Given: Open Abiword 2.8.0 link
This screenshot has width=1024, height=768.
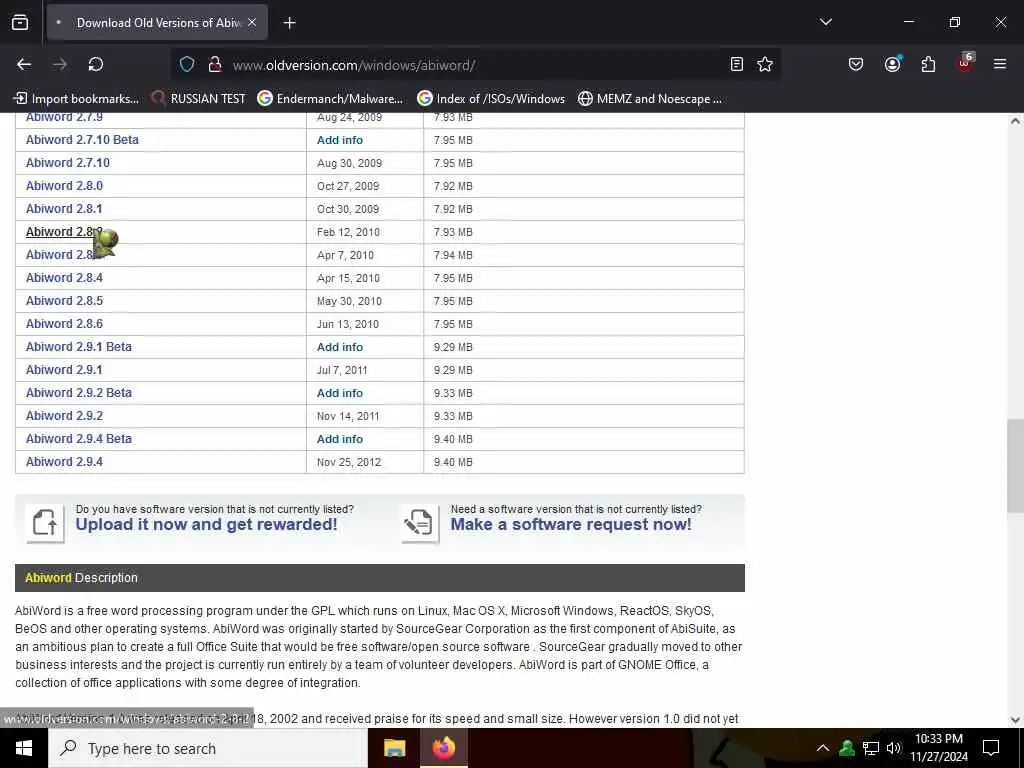Looking at the screenshot, I should [x=64, y=185].
